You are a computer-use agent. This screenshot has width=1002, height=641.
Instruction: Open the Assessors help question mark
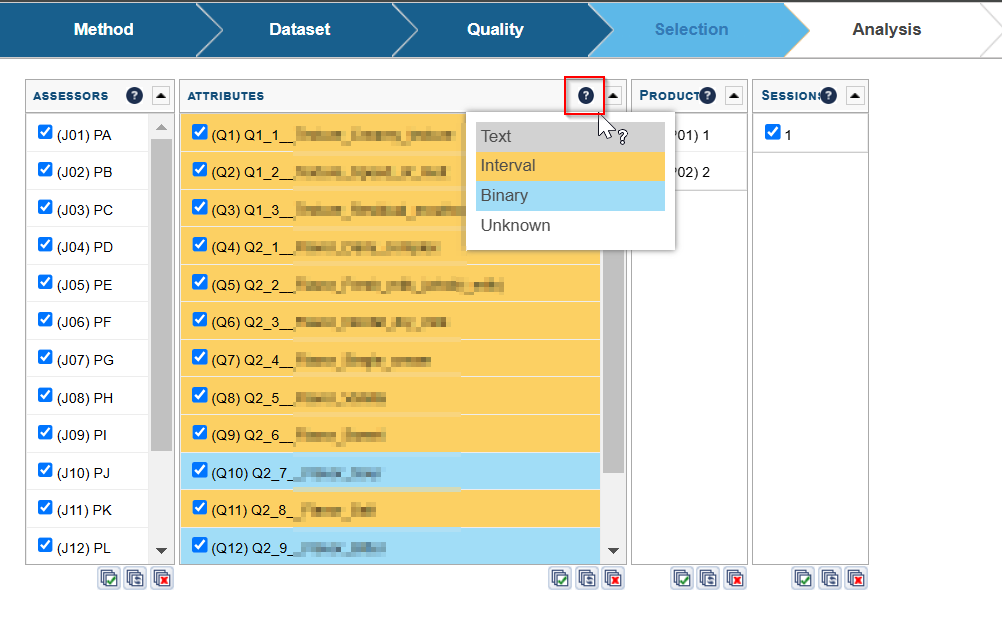(x=134, y=96)
